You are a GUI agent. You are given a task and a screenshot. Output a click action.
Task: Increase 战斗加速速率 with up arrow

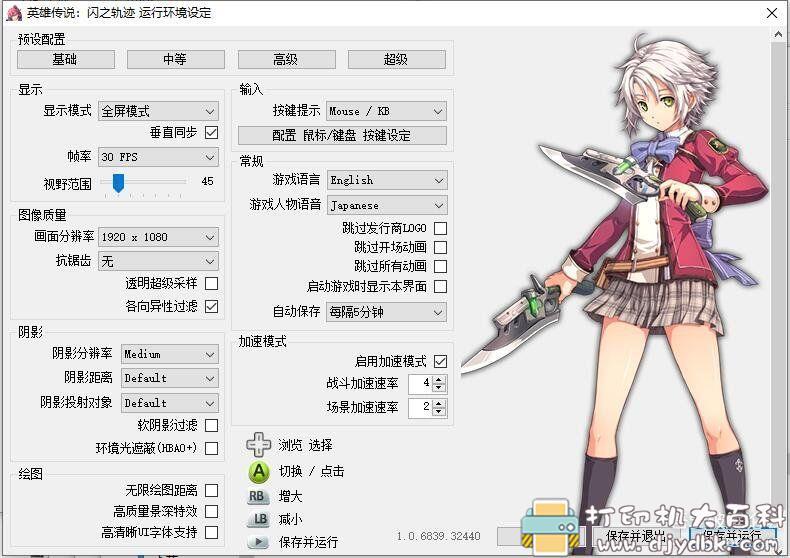click(439, 380)
